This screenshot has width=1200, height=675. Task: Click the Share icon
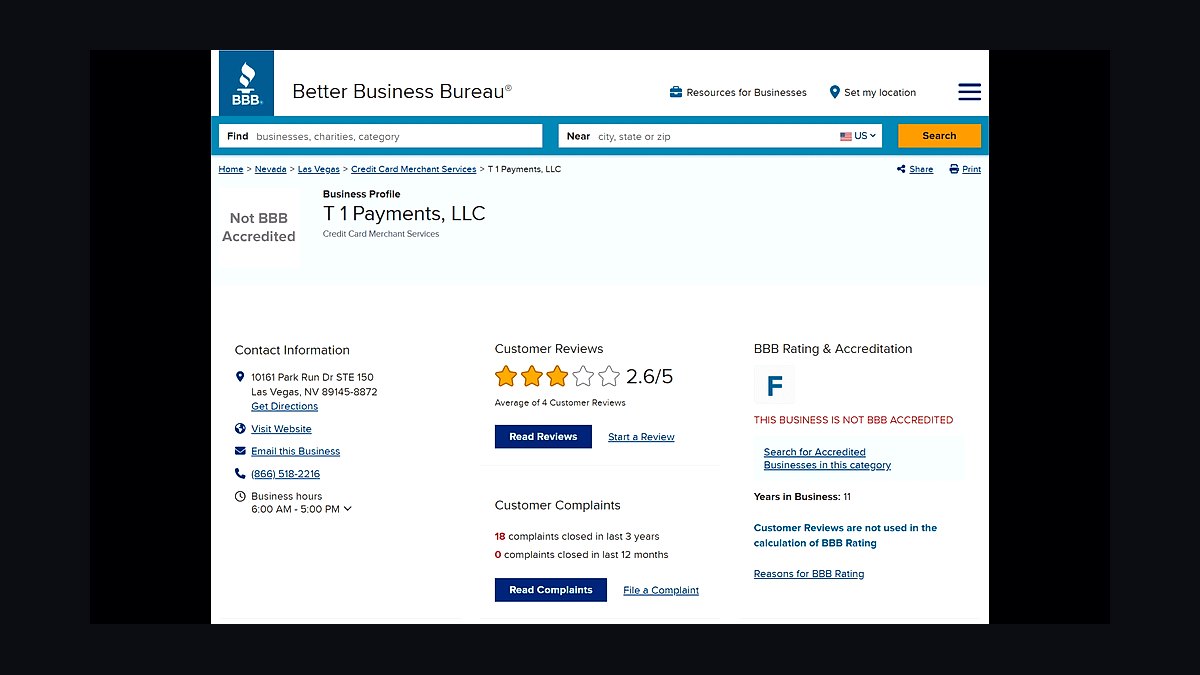tap(901, 169)
